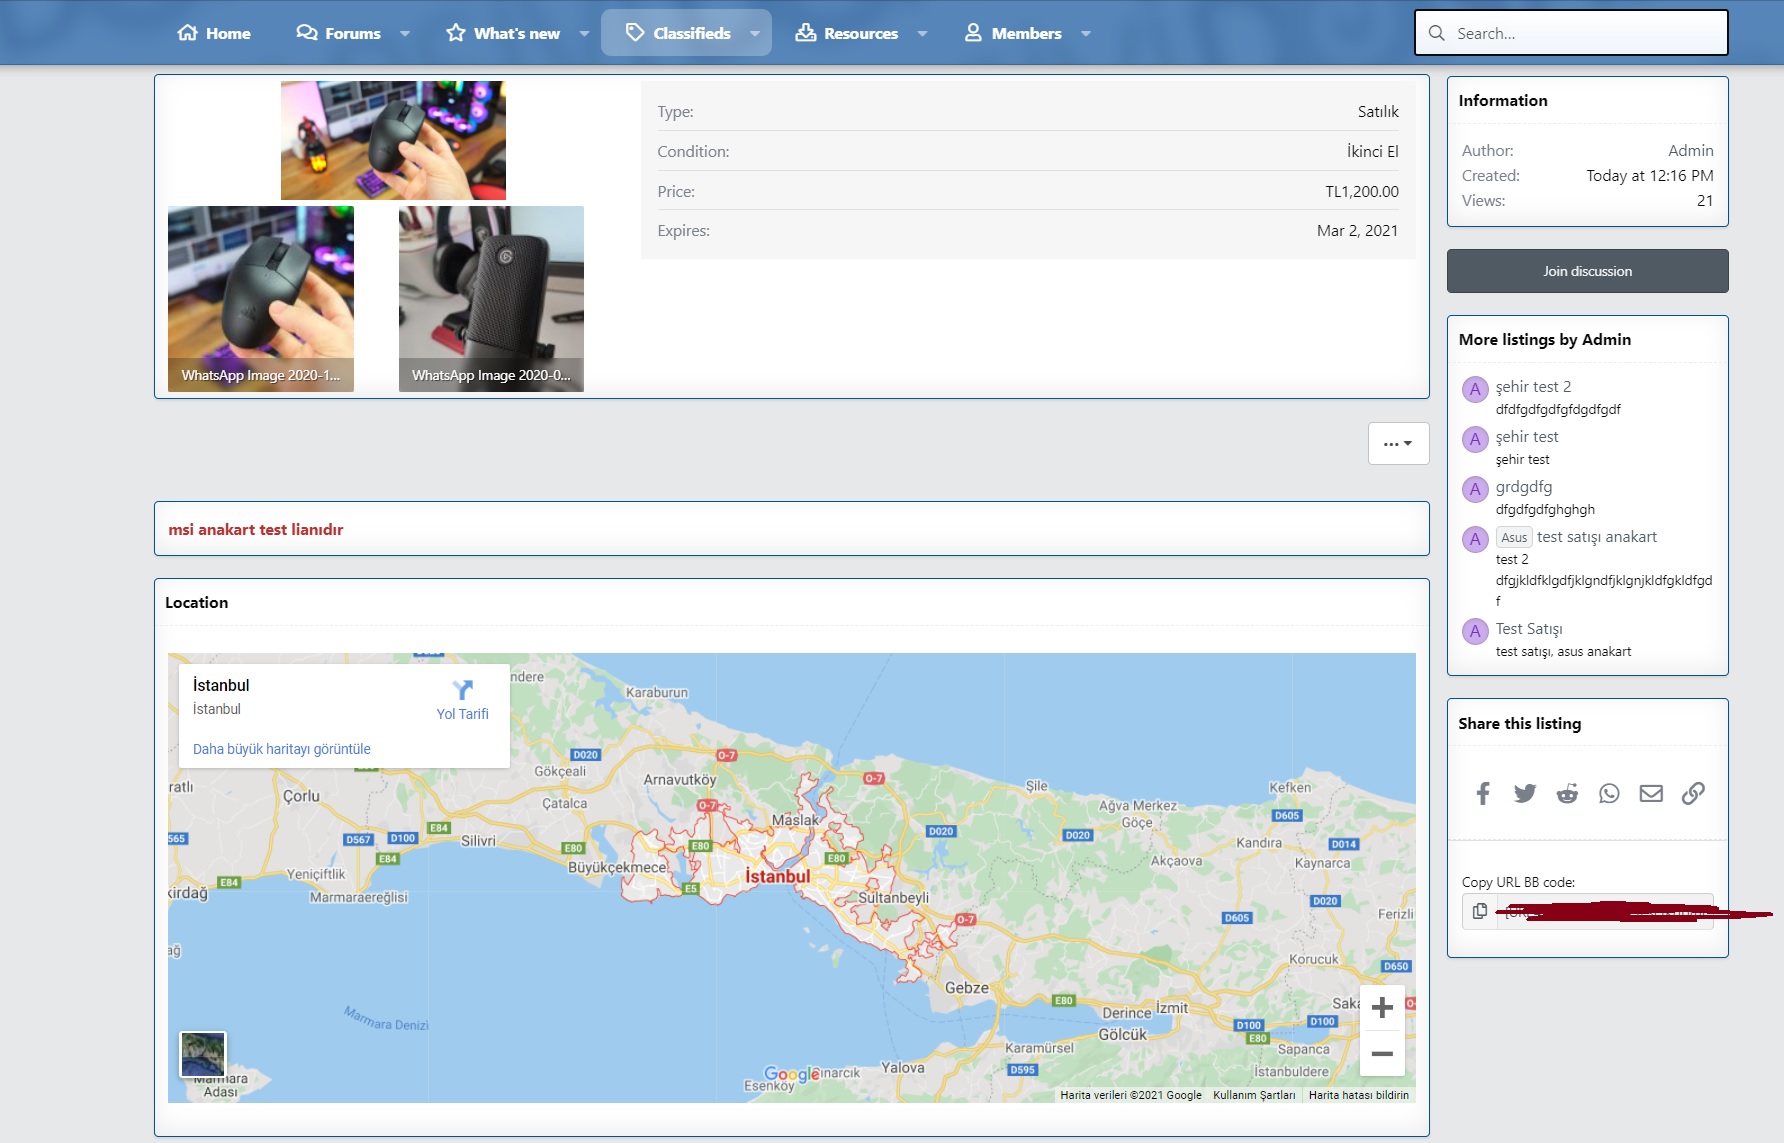Open the Home nav link
1784x1143 pixels.
click(x=214, y=33)
